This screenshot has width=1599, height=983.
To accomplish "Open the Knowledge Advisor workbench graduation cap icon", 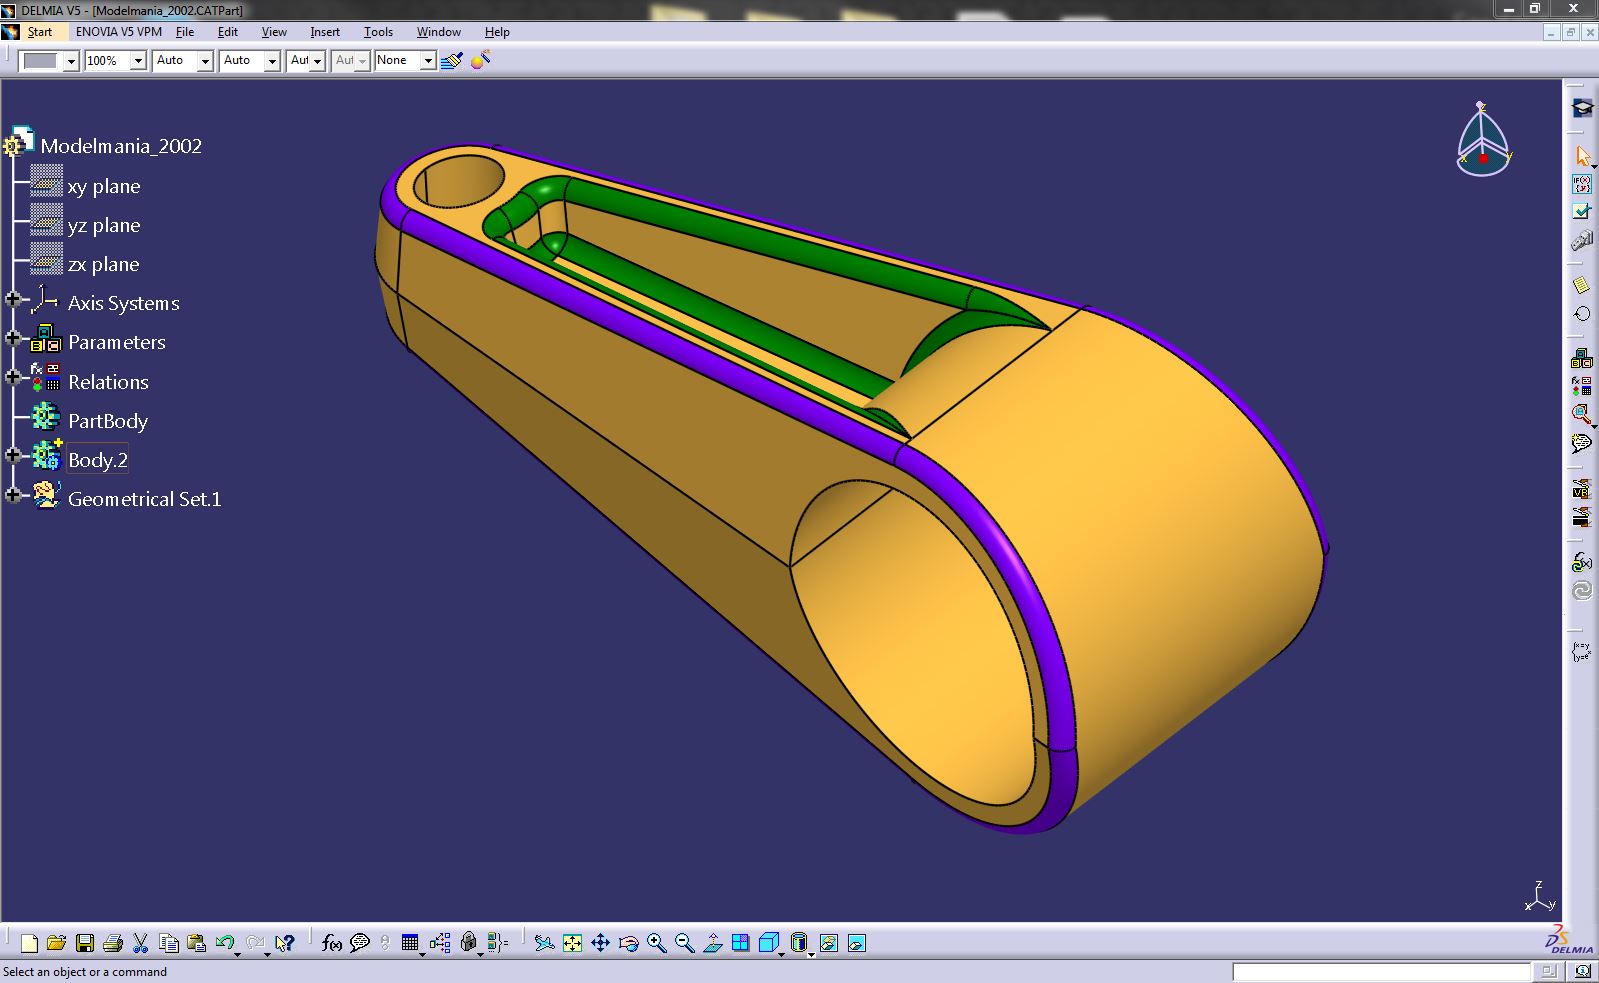I will tap(1581, 108).
